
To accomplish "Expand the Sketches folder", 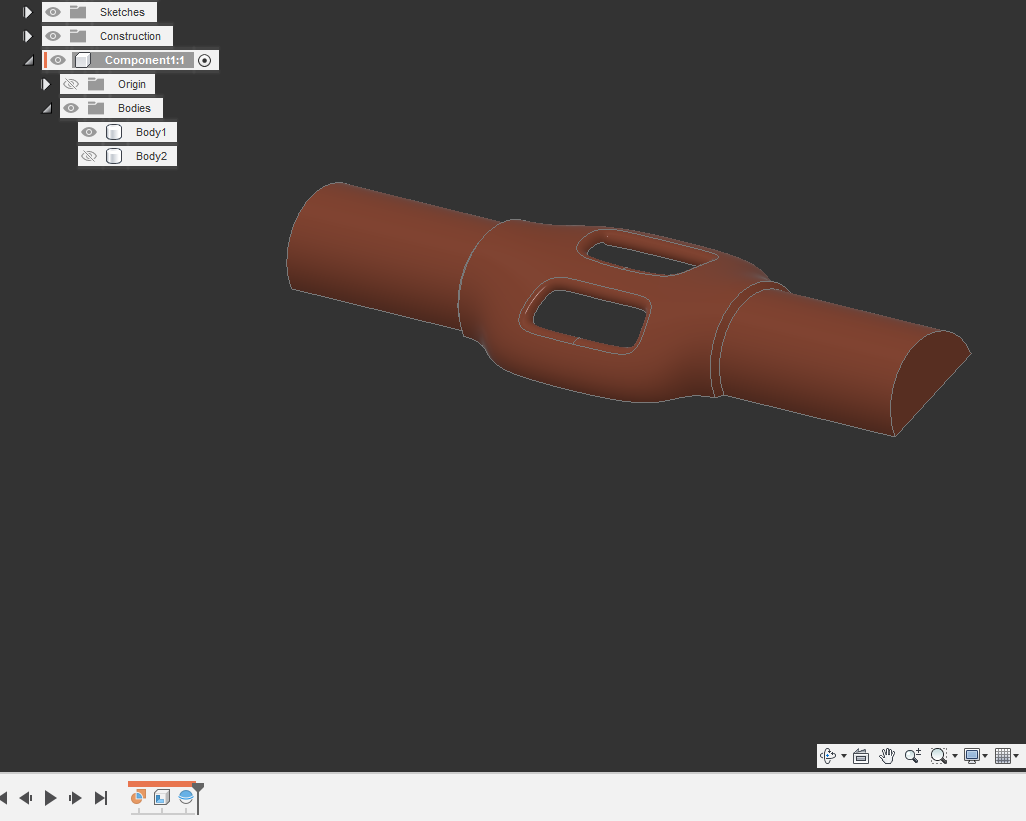I will click(26, 11).
